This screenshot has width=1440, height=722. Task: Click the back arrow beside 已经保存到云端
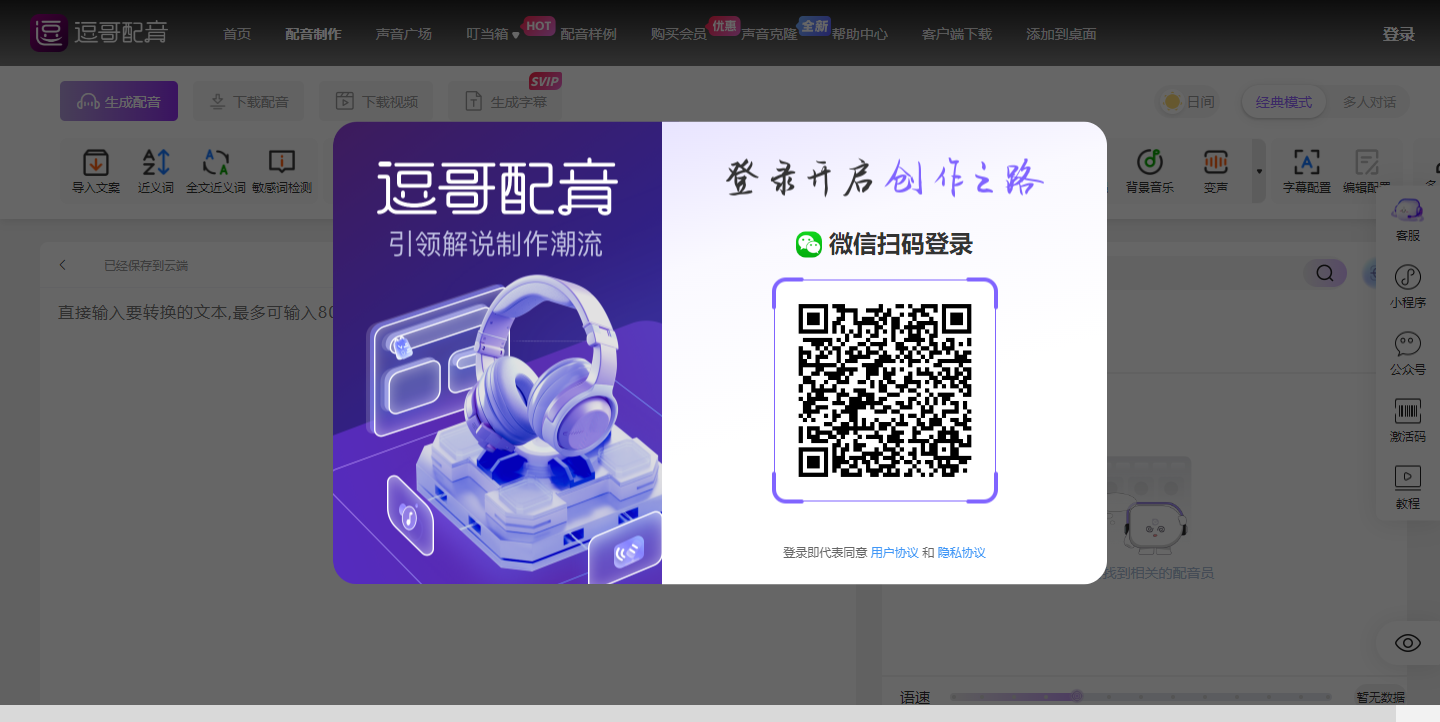point(63,265)
